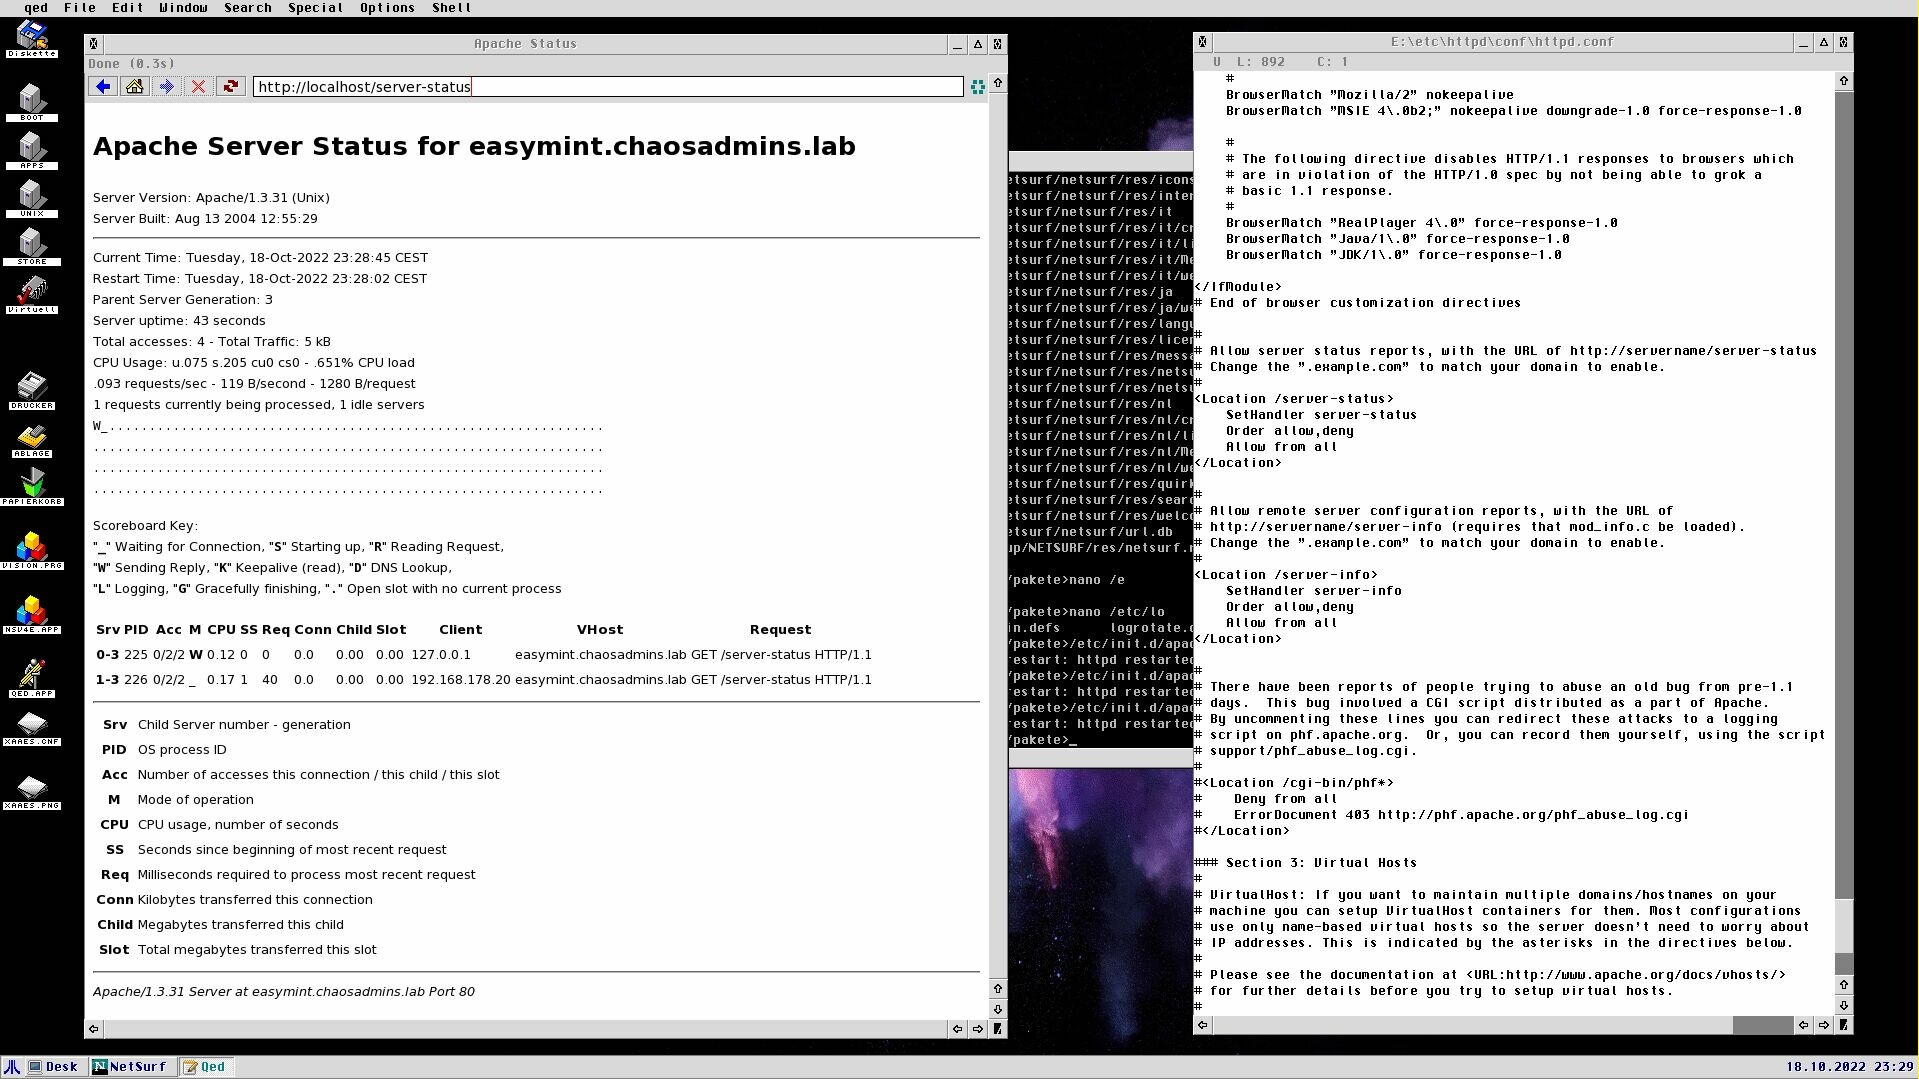The width and height of the screenshot is (1919, 1079).
Task: Click httpd.conf scroll-left arrow at bottom left
Action: coord(1203,1025)
